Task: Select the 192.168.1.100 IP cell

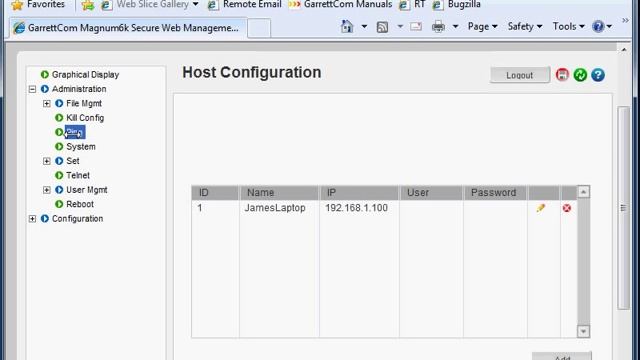Action: (x=356, y=208)
